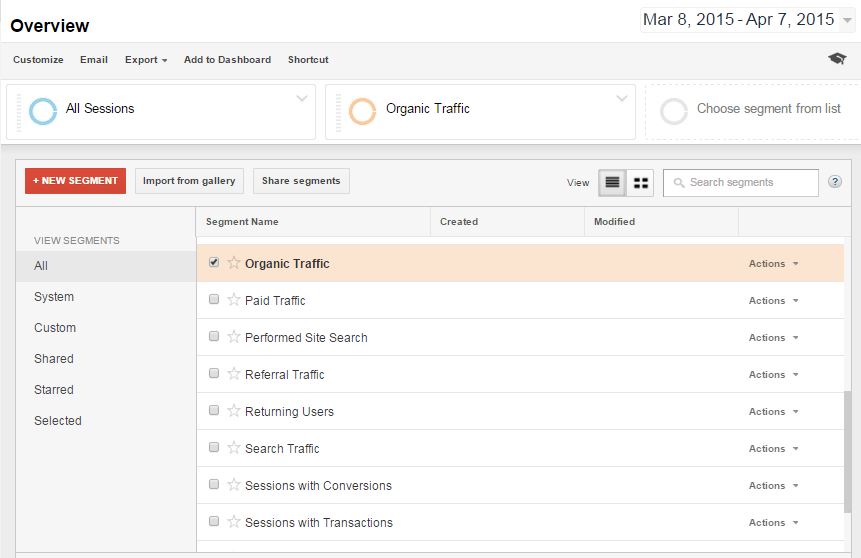The height and width of the screenshot is (558, 861).
Task: Enable the Search Traffic segment checkbox
Action: click(x=214, y=448)
